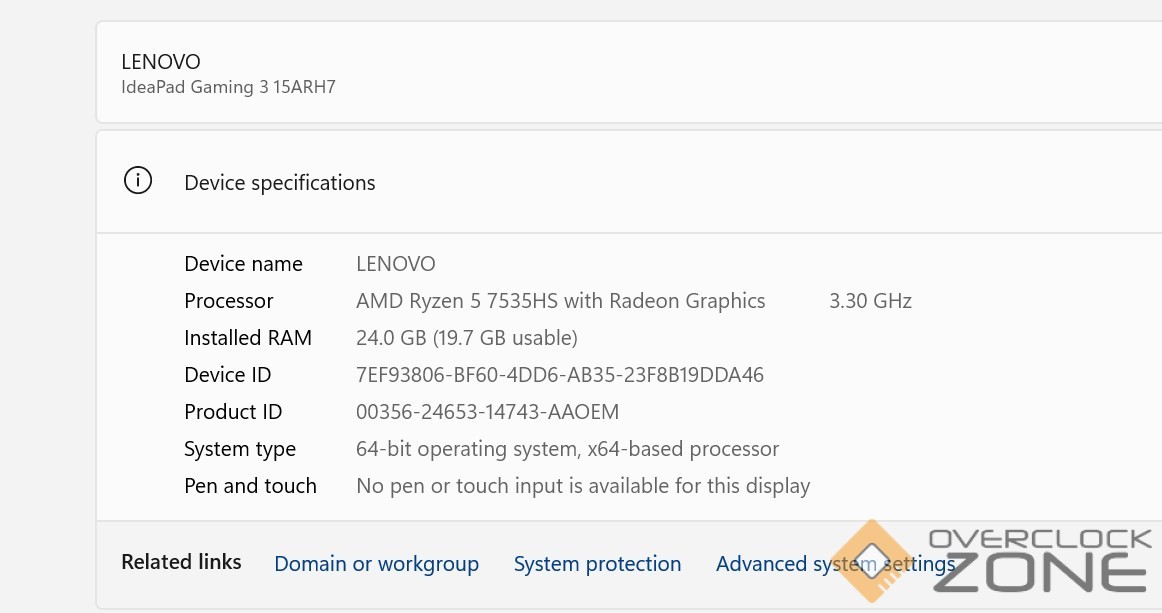Click the No pen or touch input text
This screenshot has width=1162, height=613.
click(x=582, y=486)
